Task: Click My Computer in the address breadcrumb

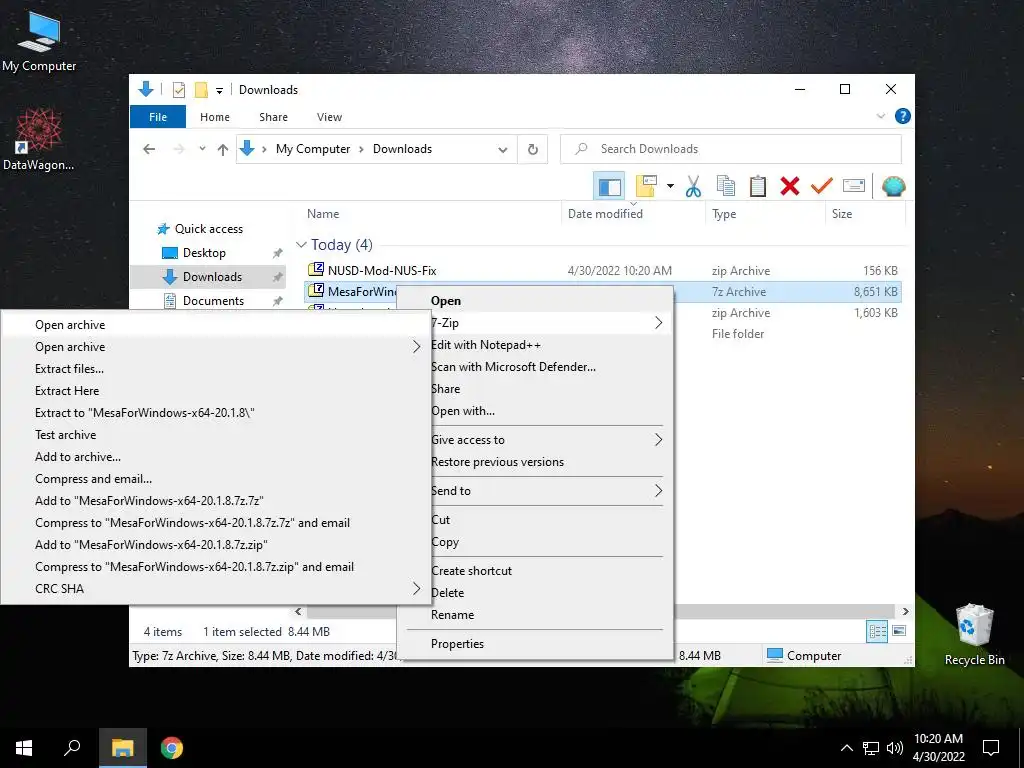Action: 313,149
